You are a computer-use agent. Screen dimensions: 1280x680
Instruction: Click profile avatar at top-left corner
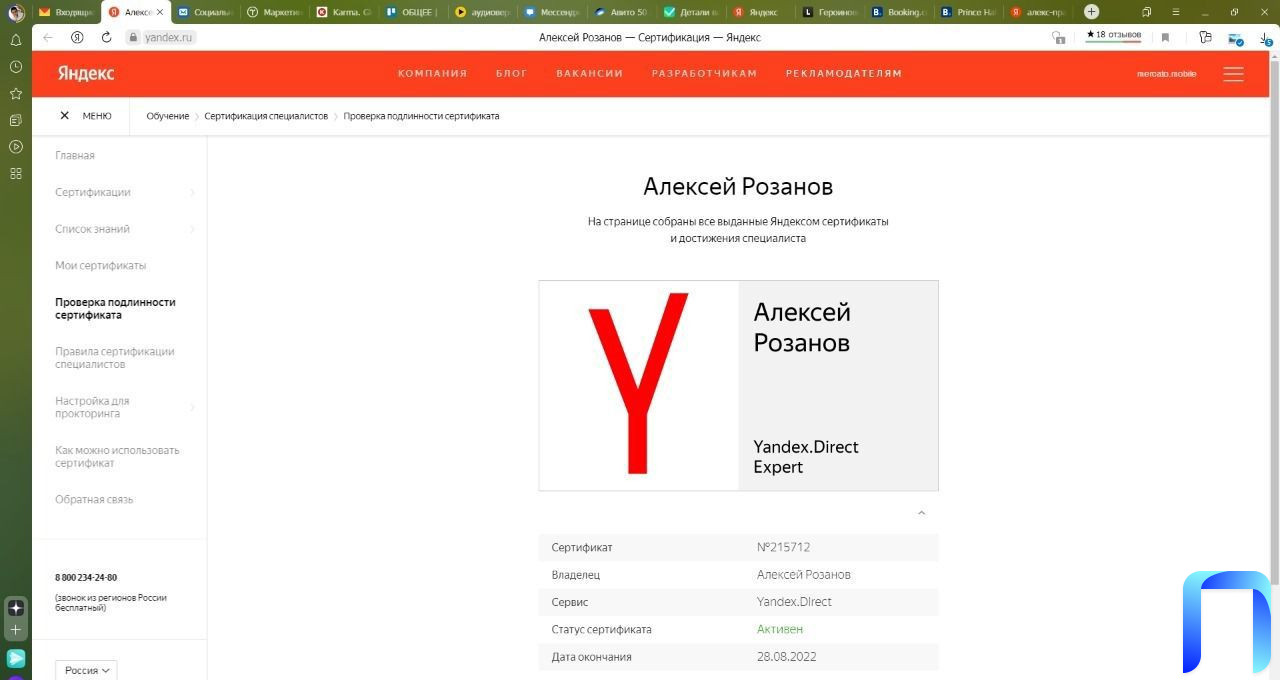pos(16,12)
